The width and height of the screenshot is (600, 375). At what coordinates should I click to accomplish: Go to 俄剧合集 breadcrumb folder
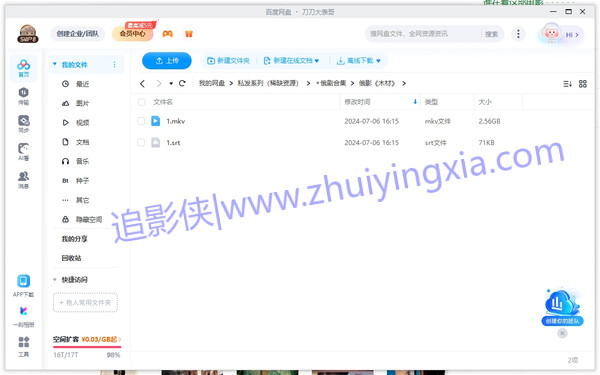point(331,83)
